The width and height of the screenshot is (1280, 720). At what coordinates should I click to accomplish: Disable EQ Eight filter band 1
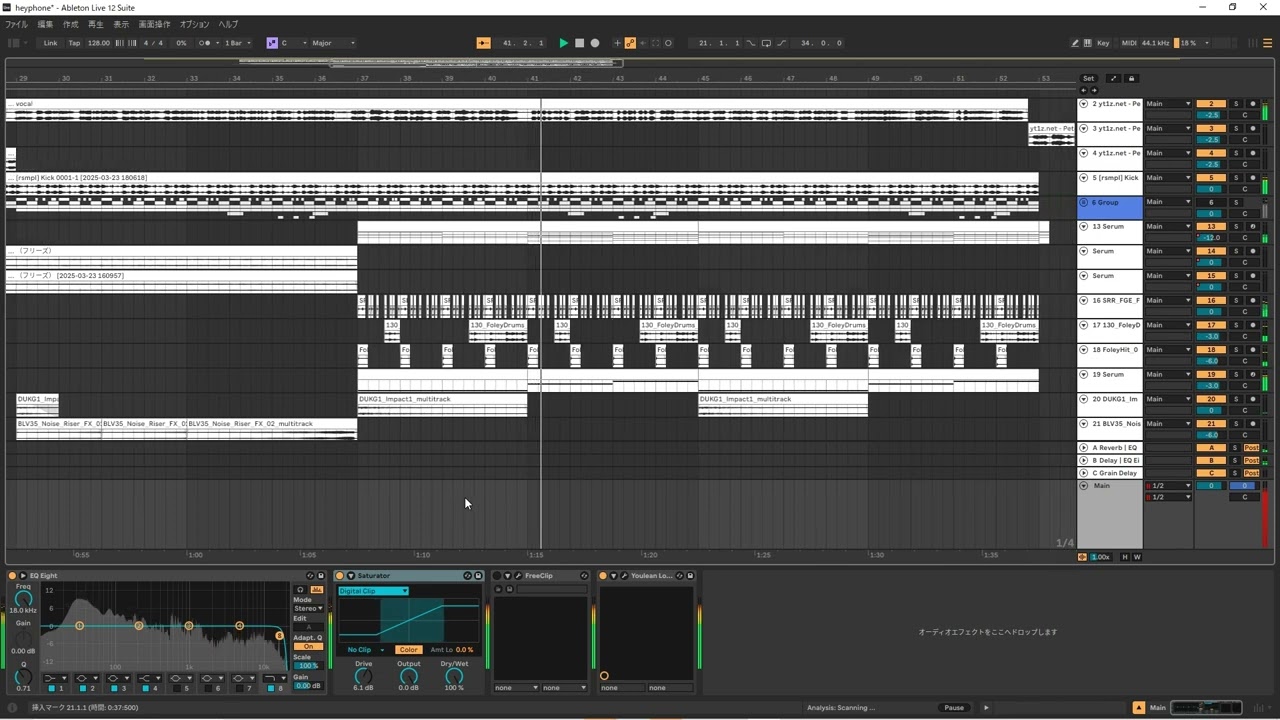click(x=52, y=689)
